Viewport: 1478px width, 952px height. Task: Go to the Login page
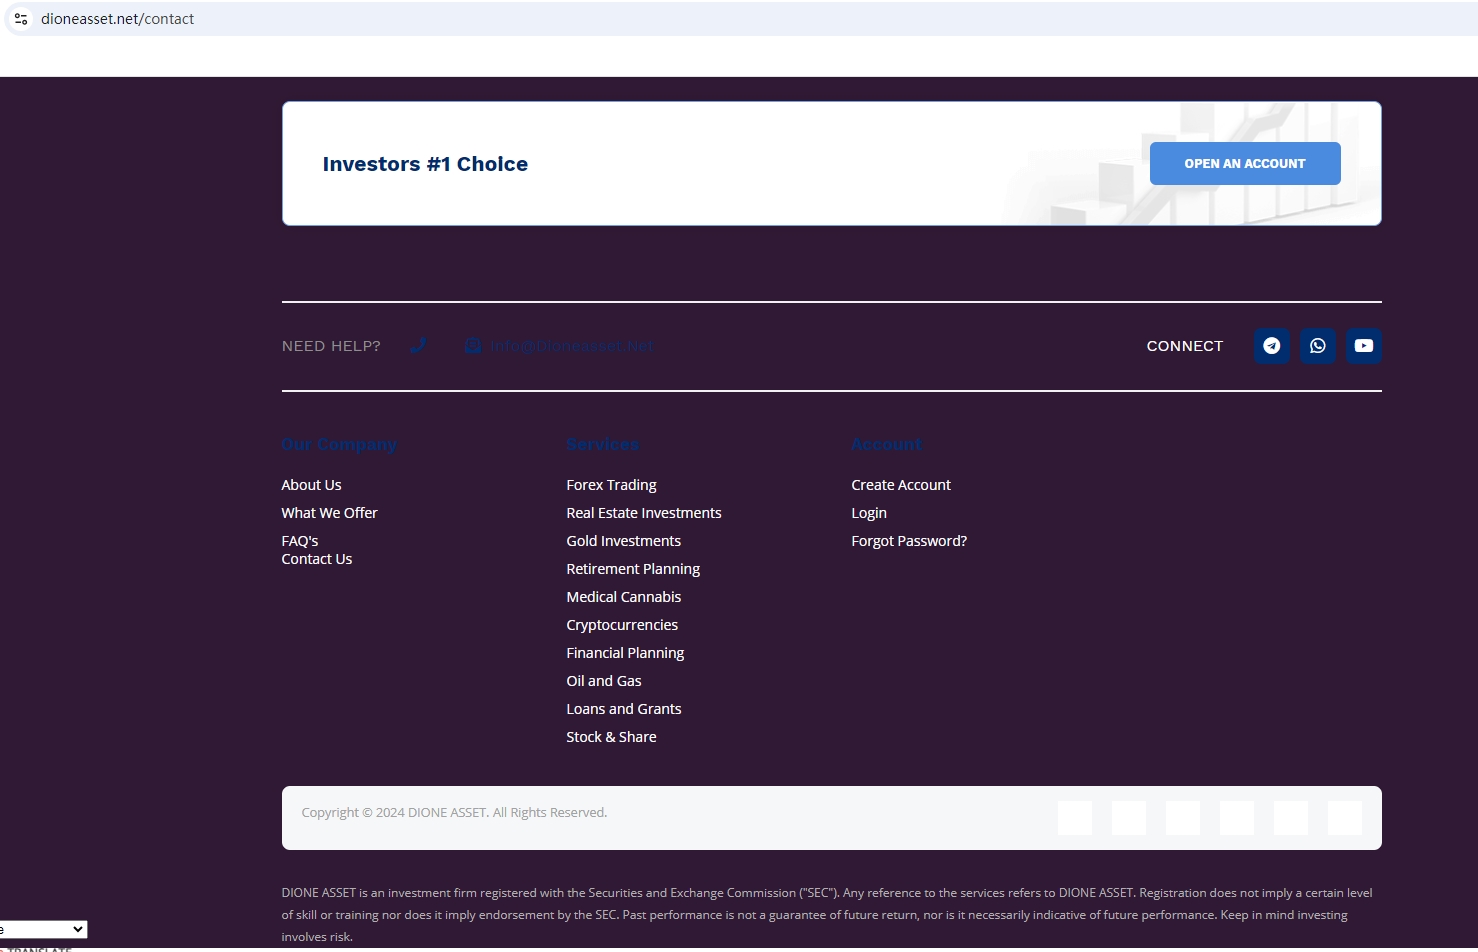coord(868,513)
